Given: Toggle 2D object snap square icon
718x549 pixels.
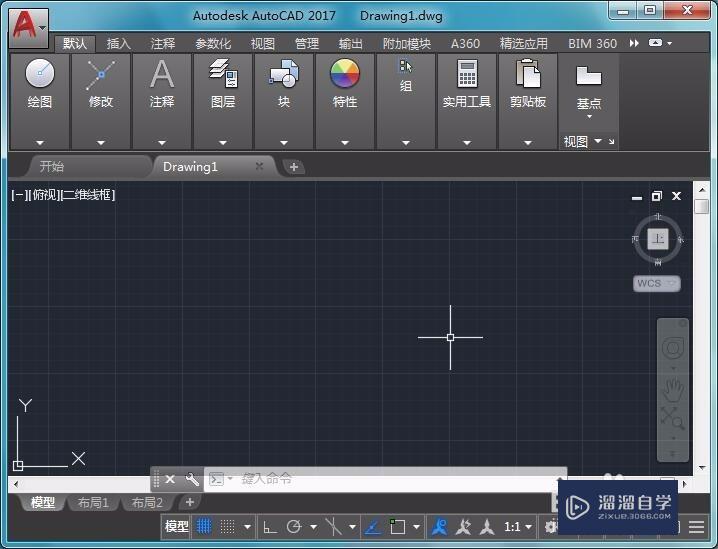Looking at the screenshot, I should coord(397,527).
